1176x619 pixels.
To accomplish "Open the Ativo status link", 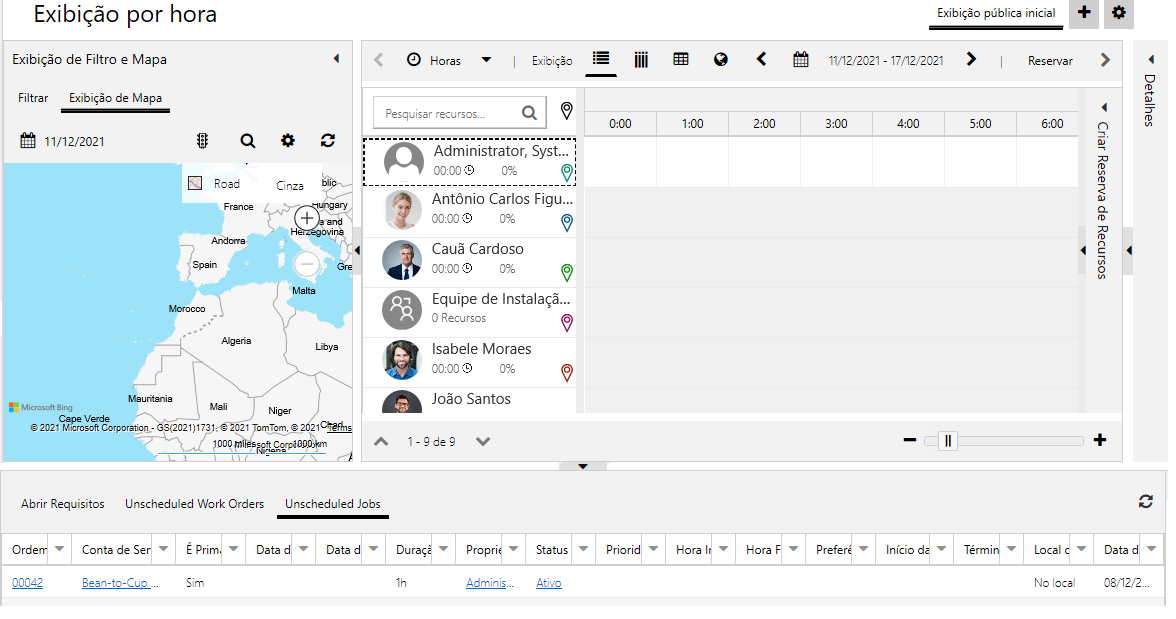I will 548,583.
